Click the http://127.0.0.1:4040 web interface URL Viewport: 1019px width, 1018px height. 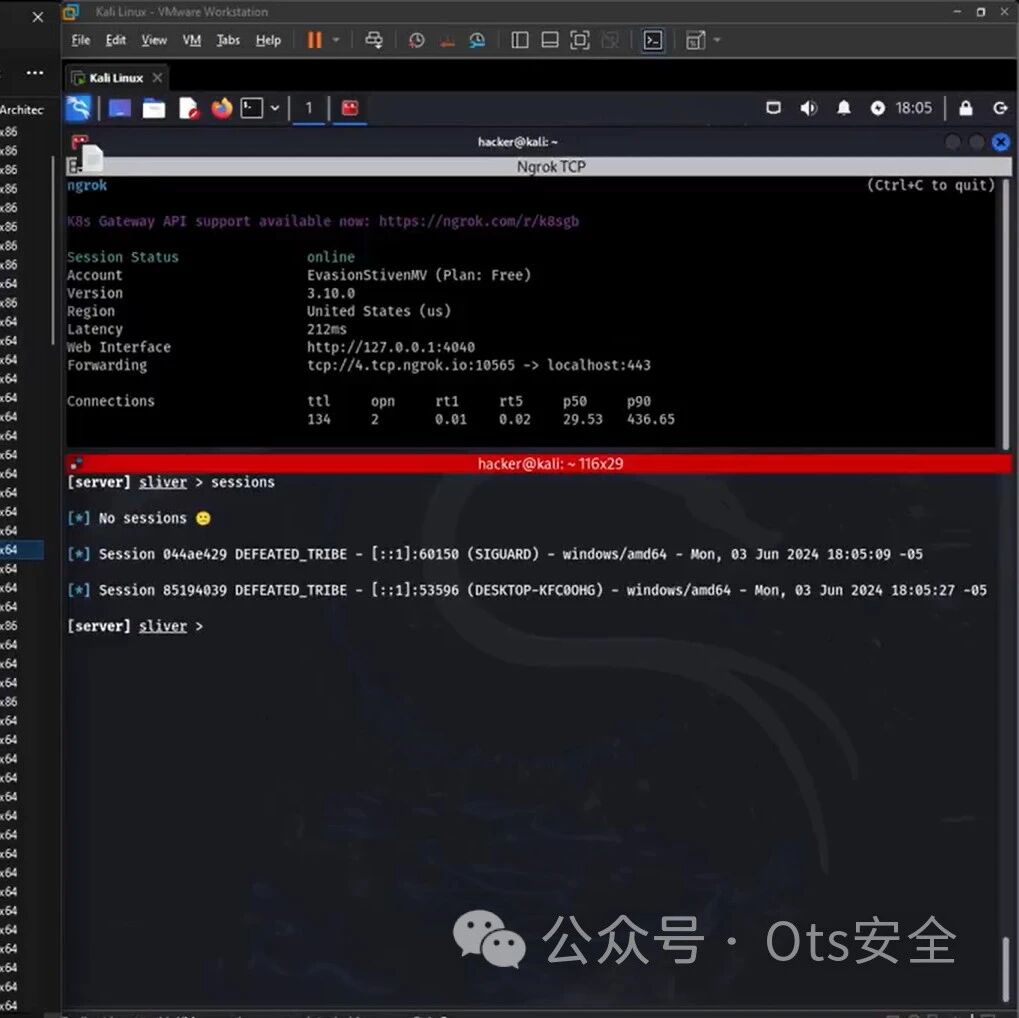(391, 347)
